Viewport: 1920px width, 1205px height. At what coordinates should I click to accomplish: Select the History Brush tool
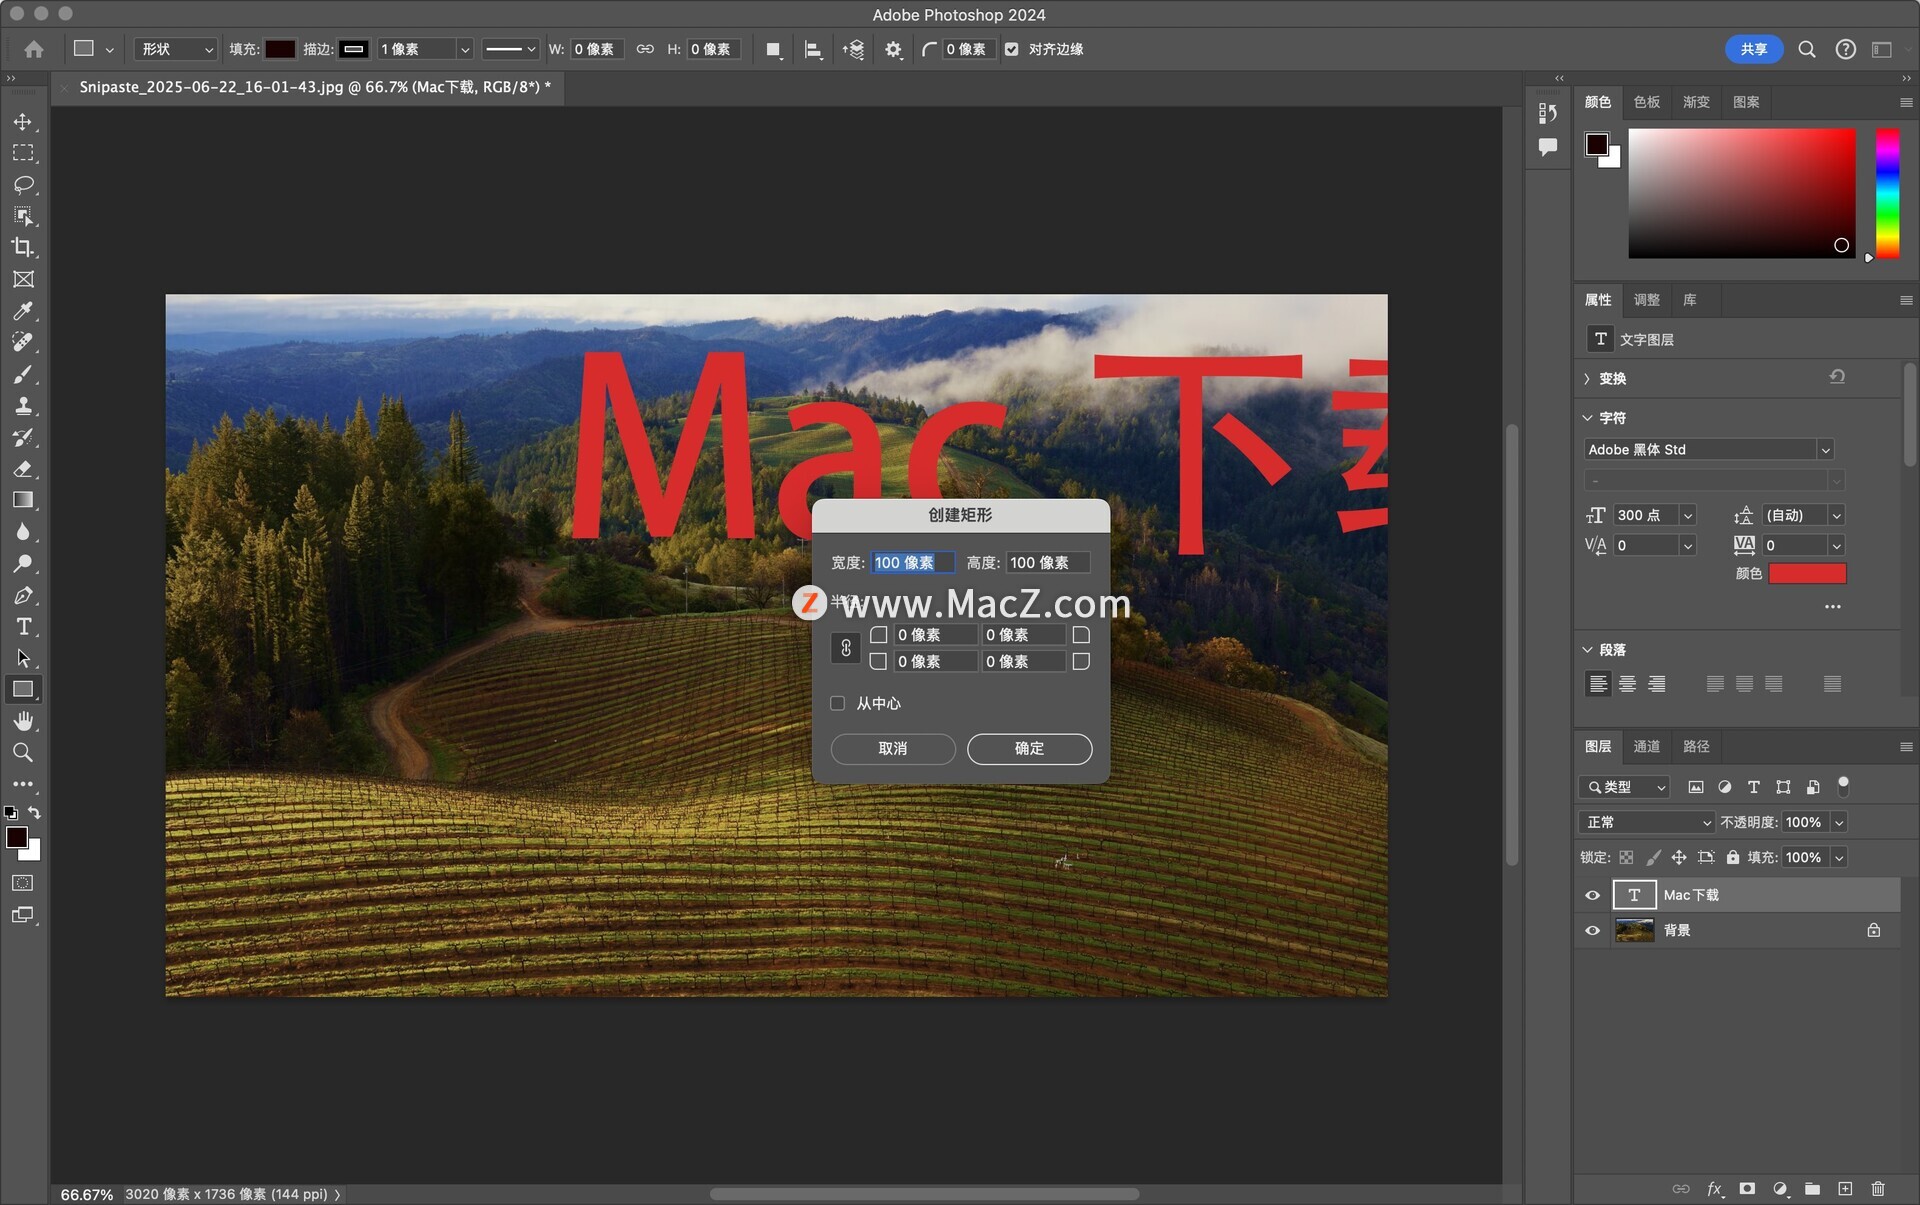22,437
